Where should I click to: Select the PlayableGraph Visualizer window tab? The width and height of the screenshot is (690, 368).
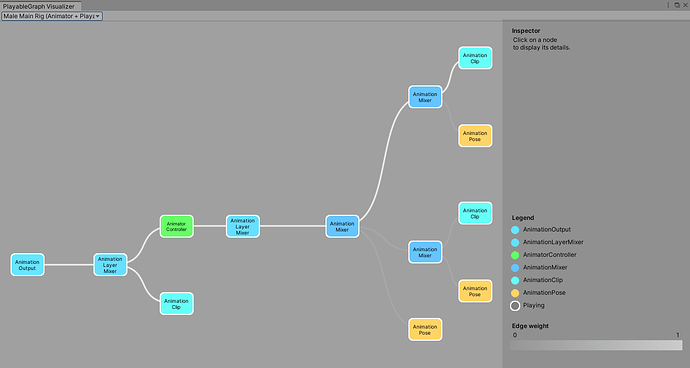[x=40, y=6]
